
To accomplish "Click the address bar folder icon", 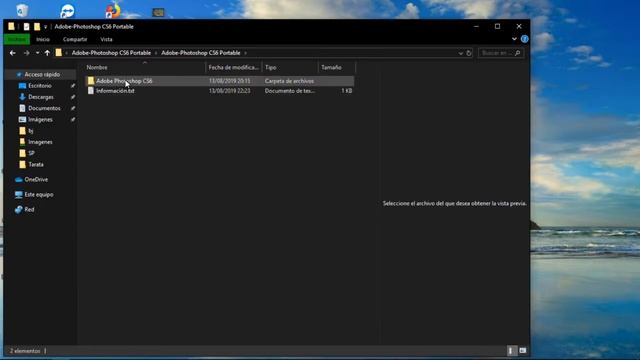I will click(x=59, y=53).
